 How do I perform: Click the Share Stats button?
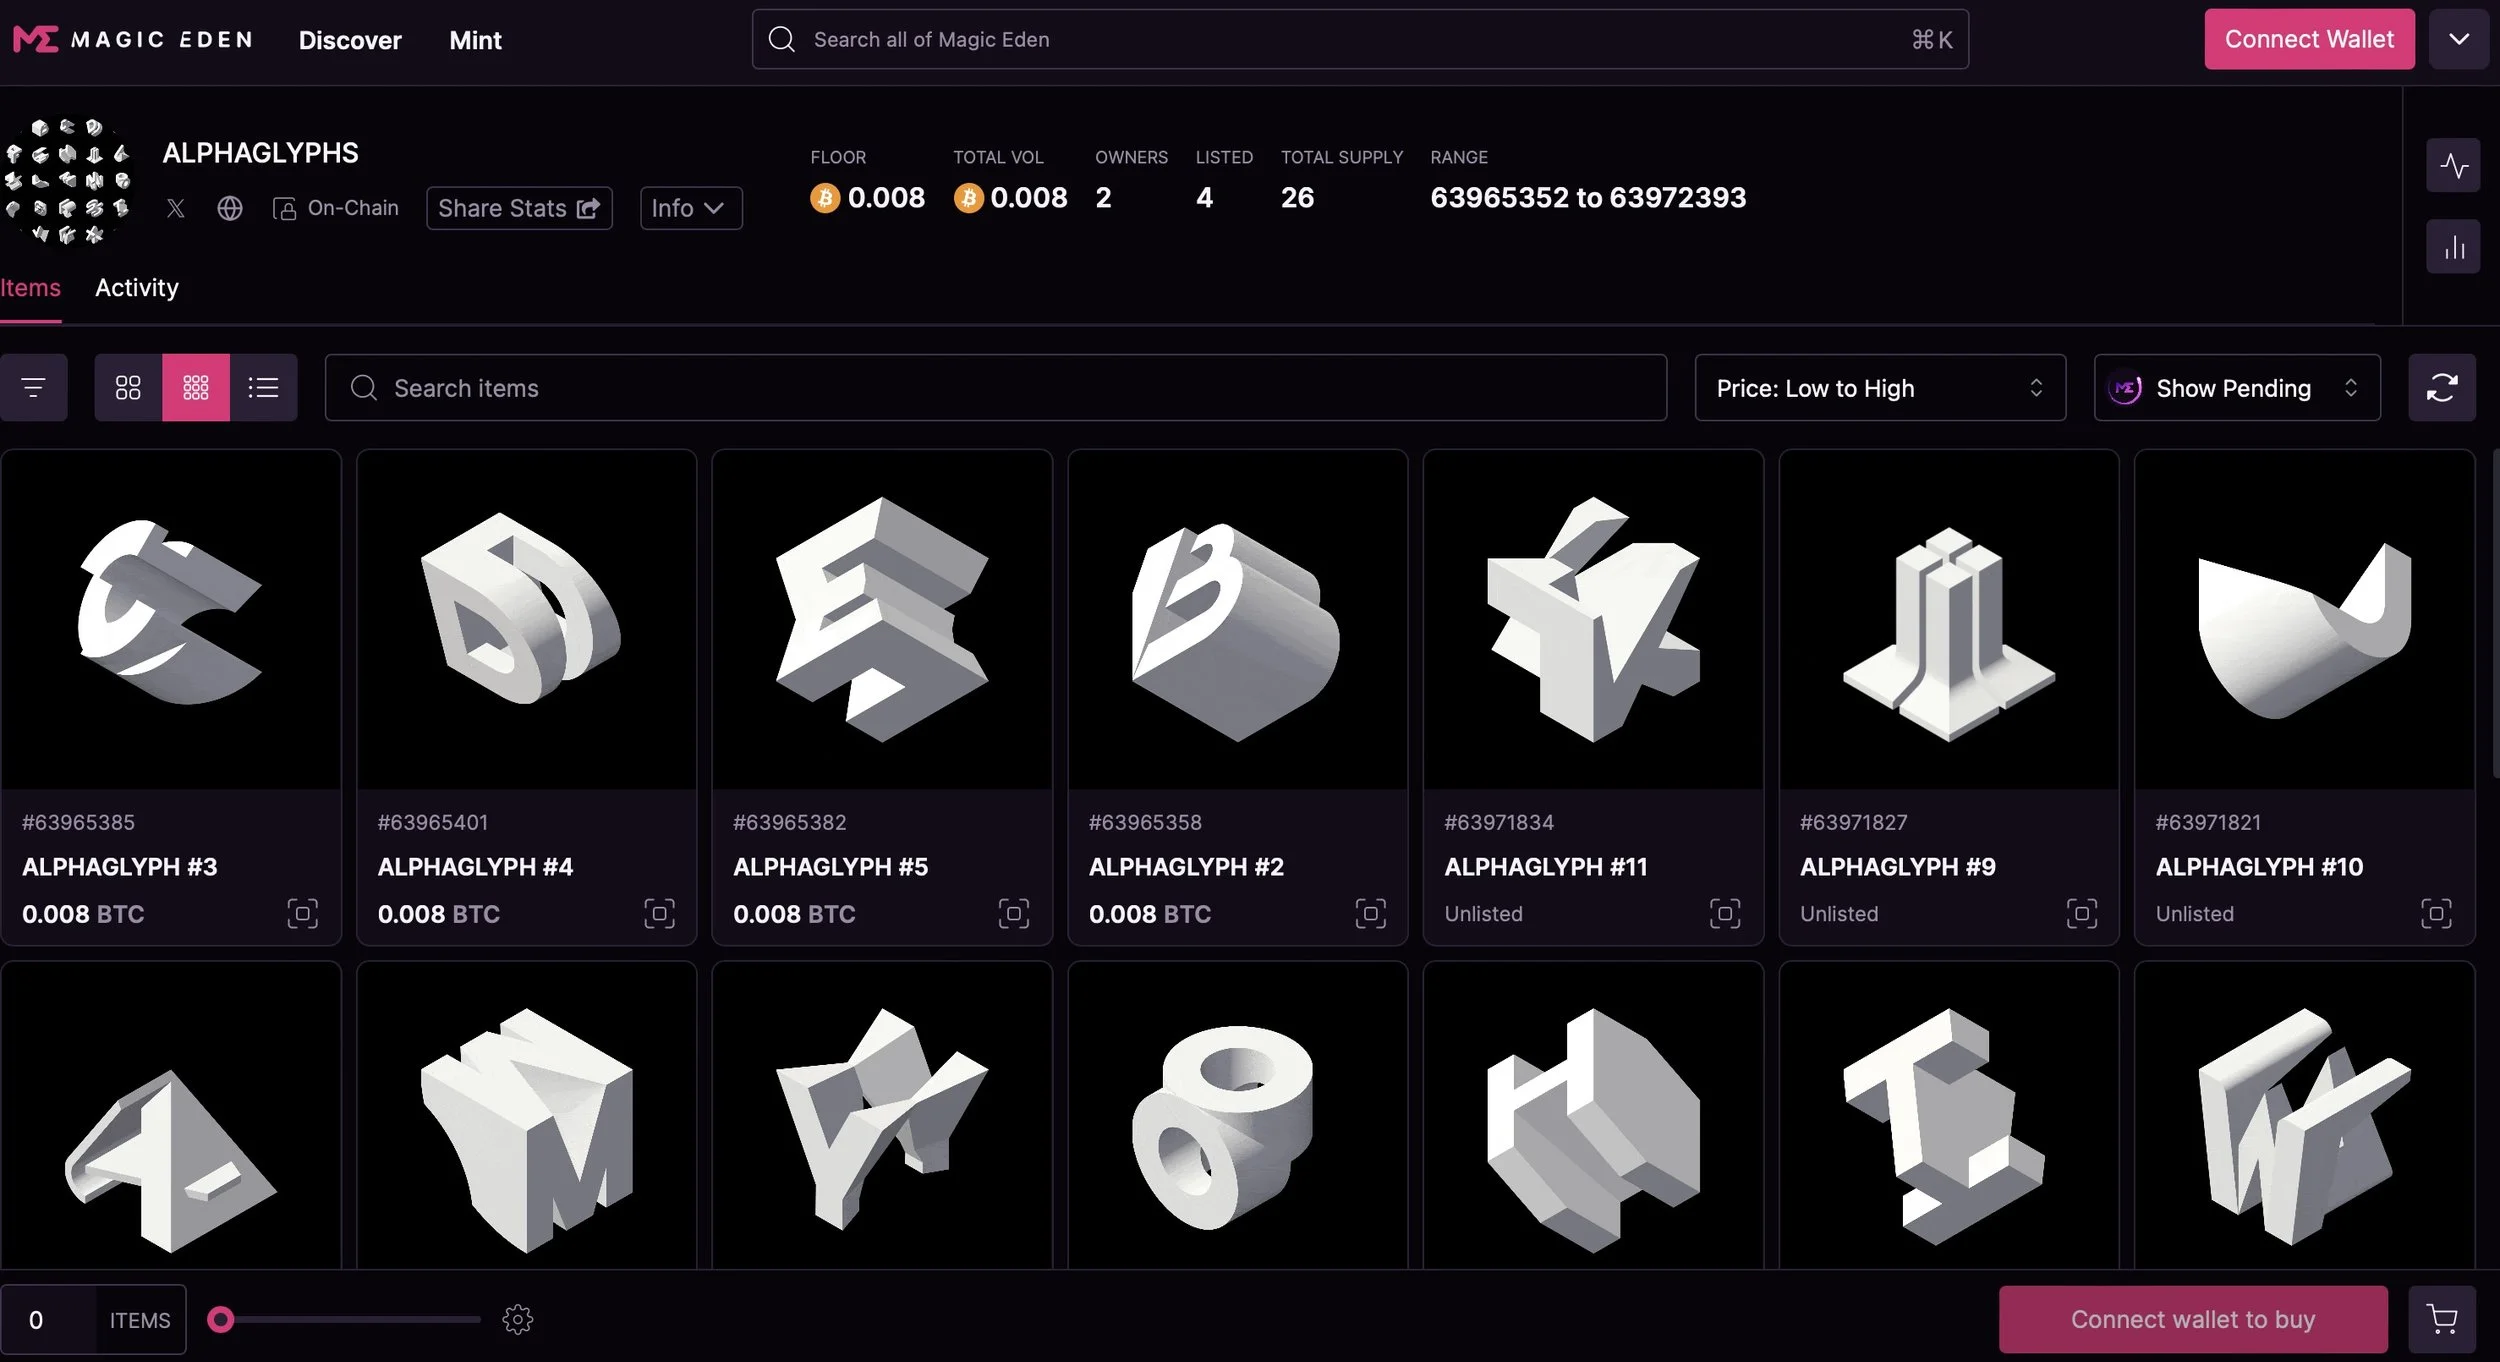tap(519, 208)
